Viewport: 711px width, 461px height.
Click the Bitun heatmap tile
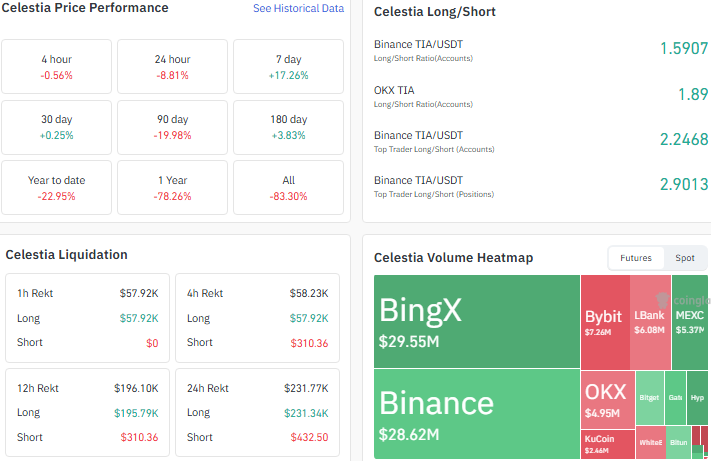coord(678,442)
